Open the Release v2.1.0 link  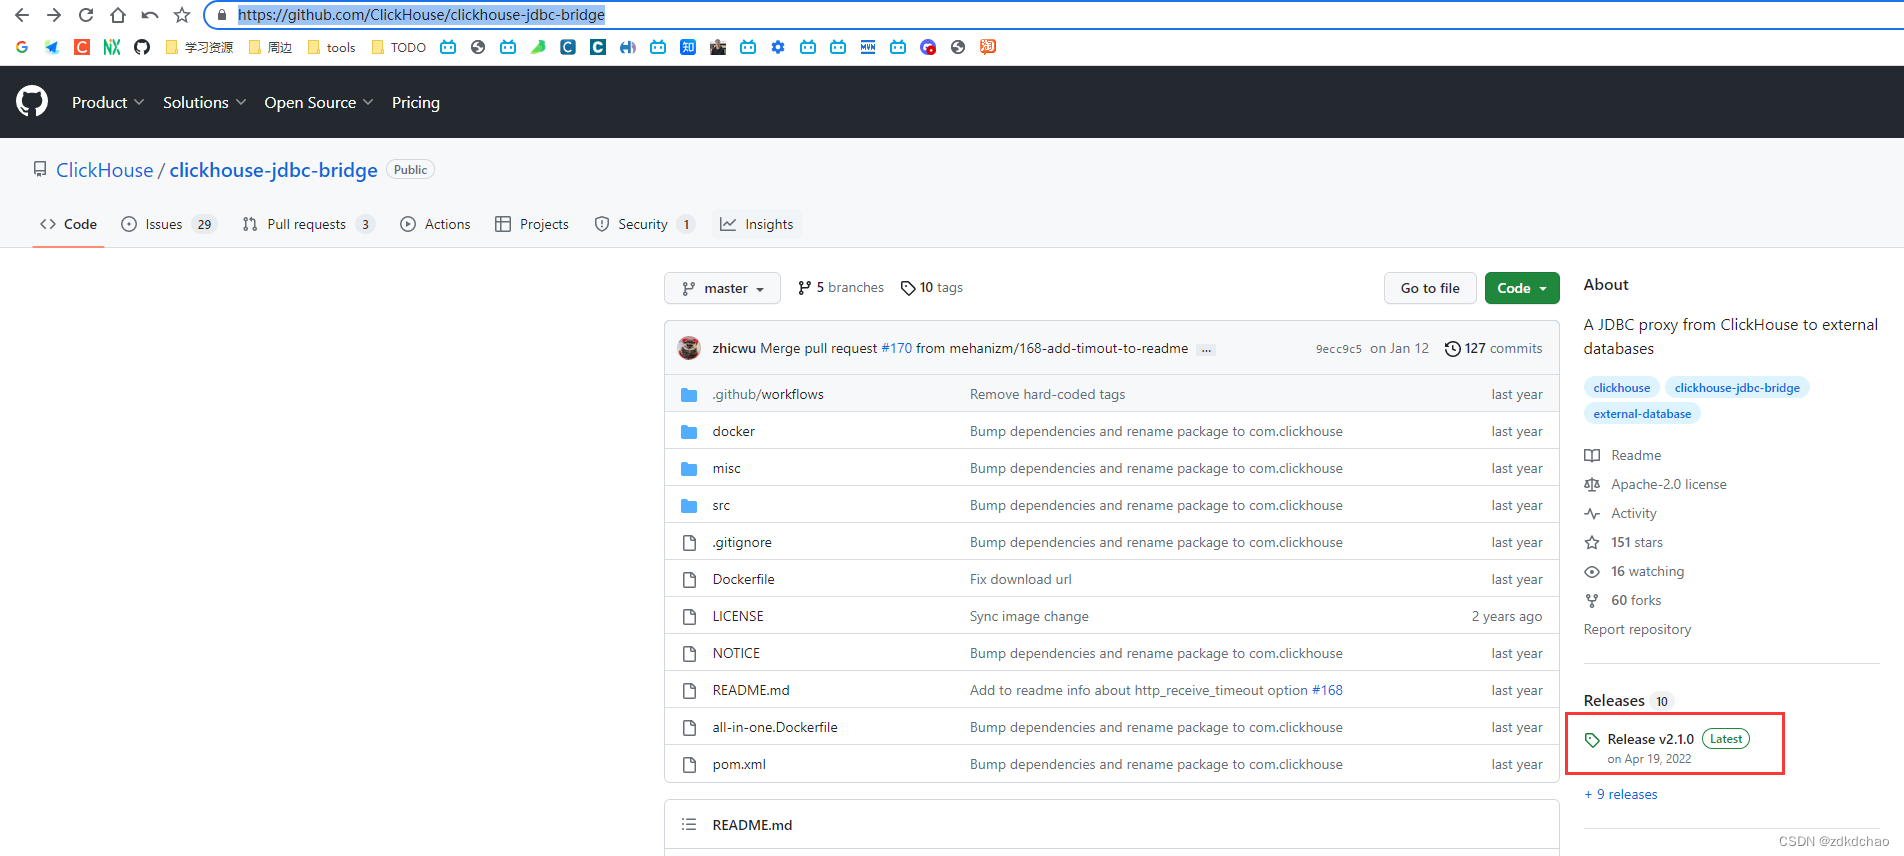[x=1650, y=739]
